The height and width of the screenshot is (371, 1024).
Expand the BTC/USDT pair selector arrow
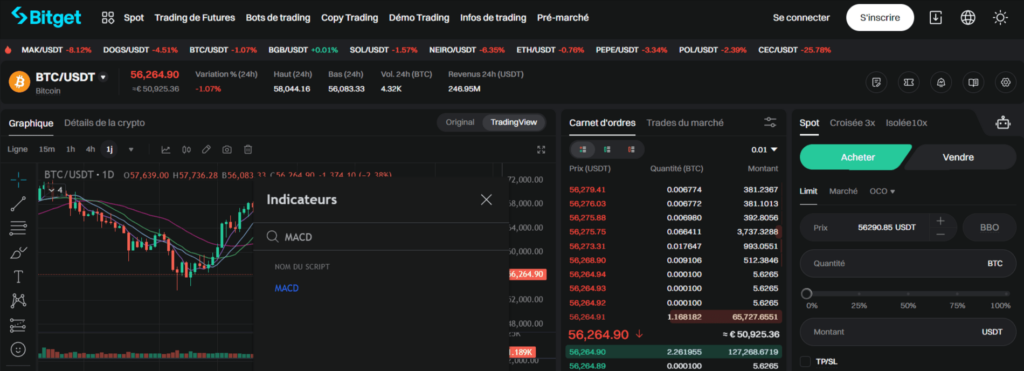click(x=103, y=77)
